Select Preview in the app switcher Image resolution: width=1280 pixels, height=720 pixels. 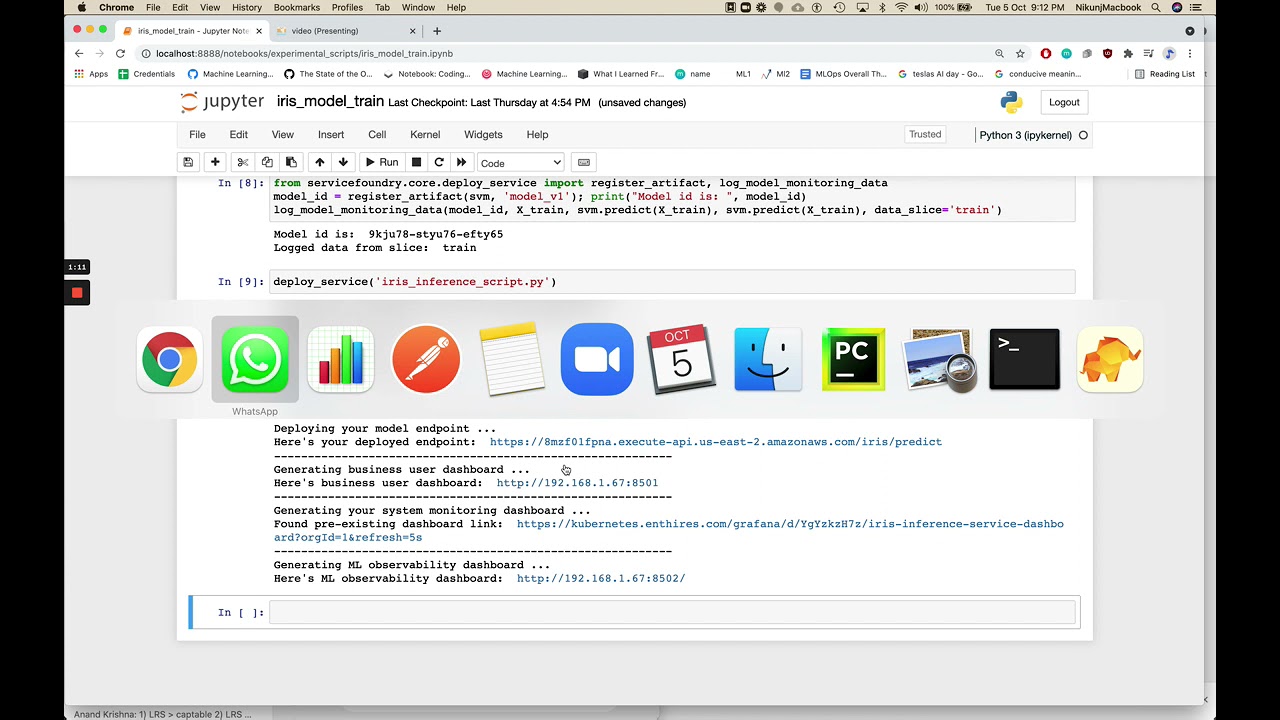click(x=939, y=360)
